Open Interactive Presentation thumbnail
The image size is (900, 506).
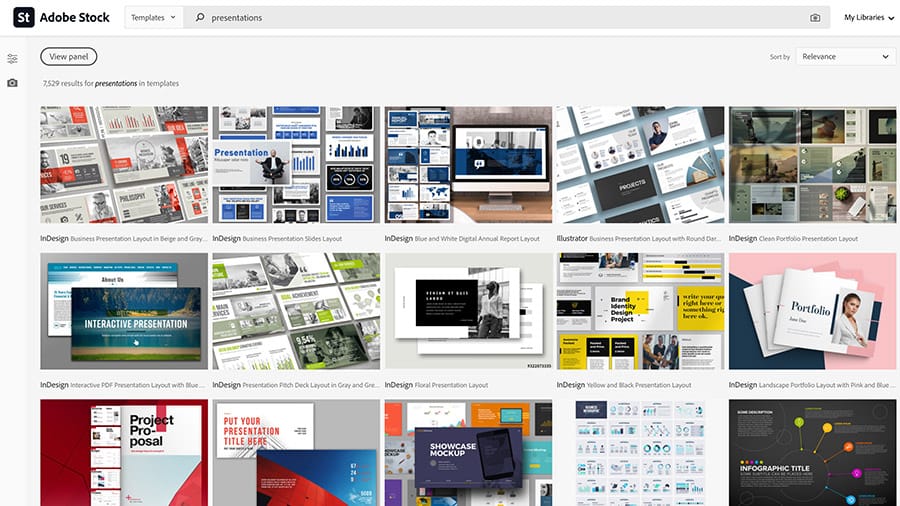[x=124, y=311]
